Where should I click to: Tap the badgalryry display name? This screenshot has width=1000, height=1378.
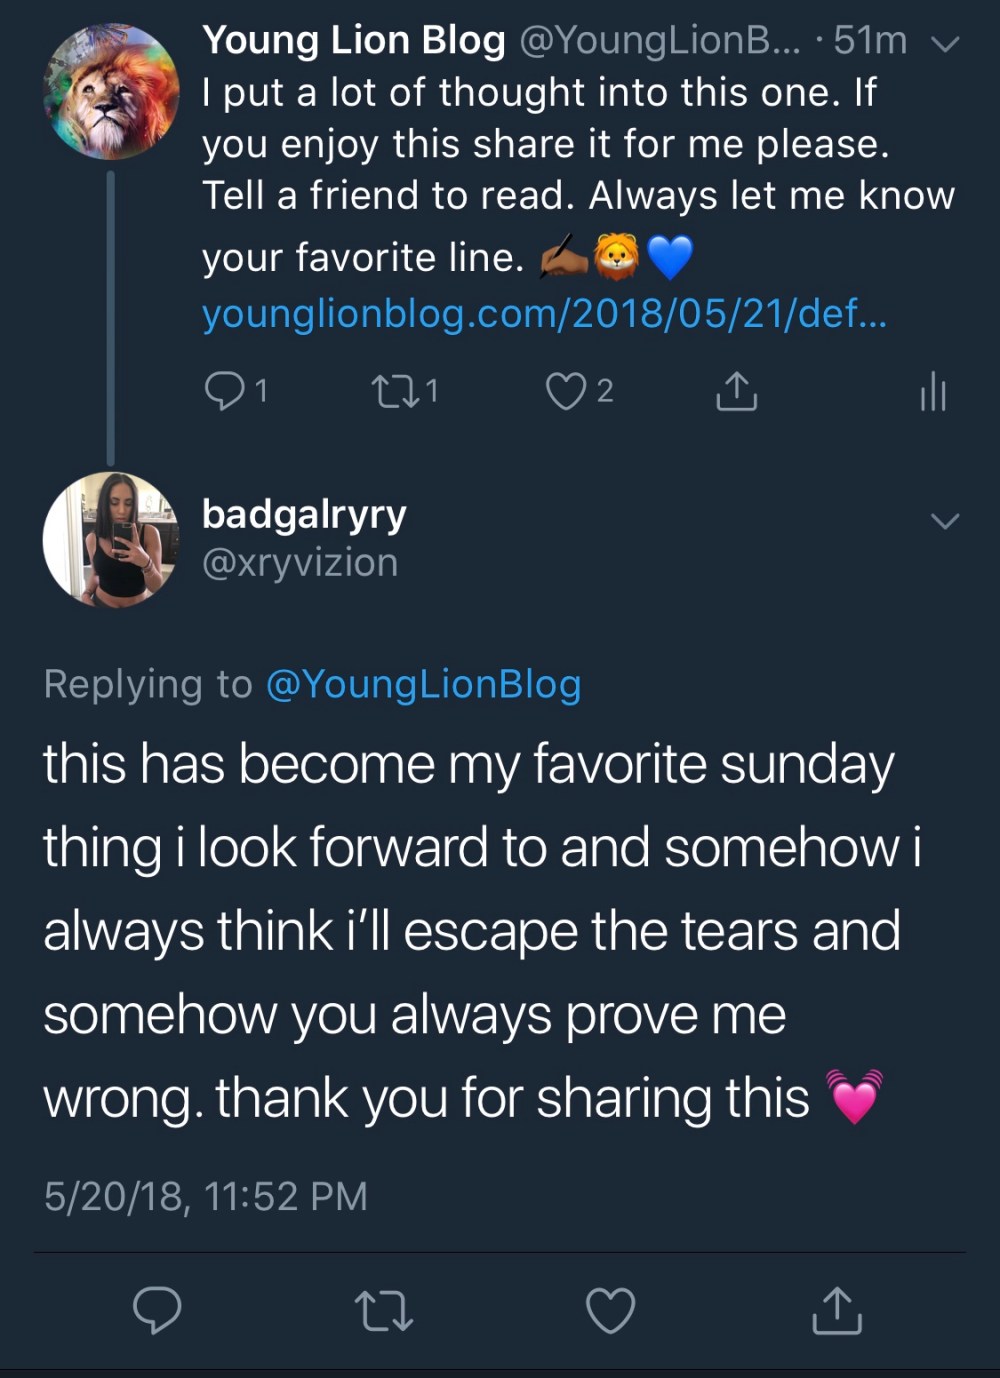304,514
